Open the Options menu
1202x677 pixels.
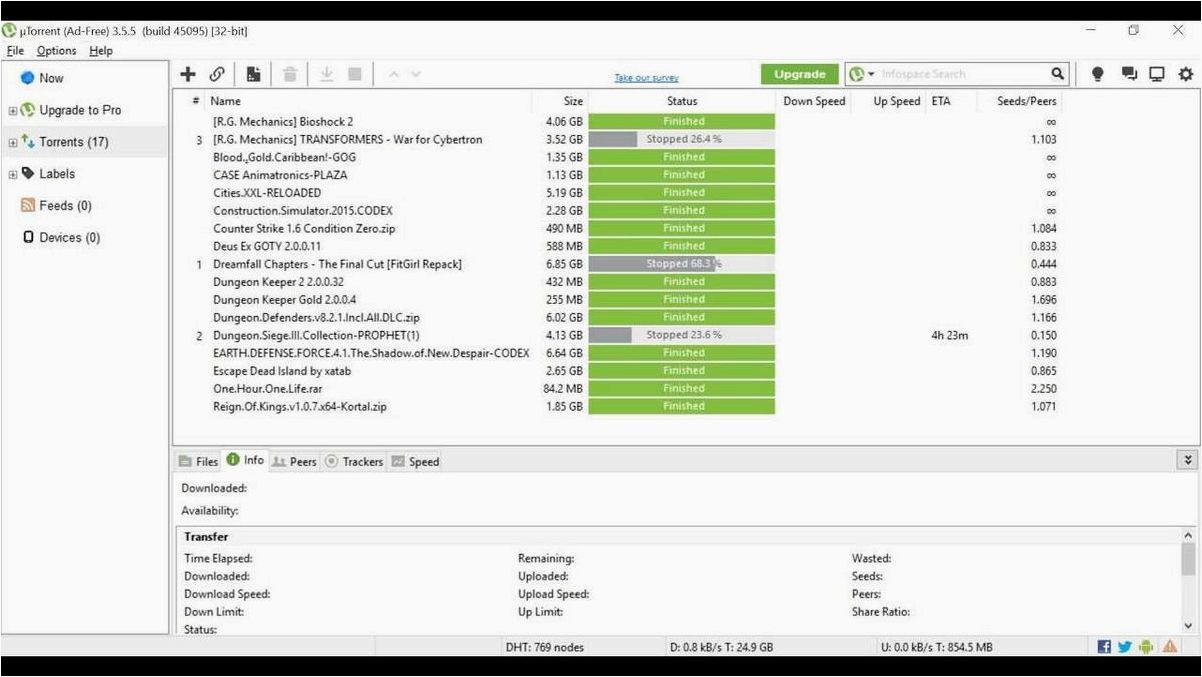56,51
